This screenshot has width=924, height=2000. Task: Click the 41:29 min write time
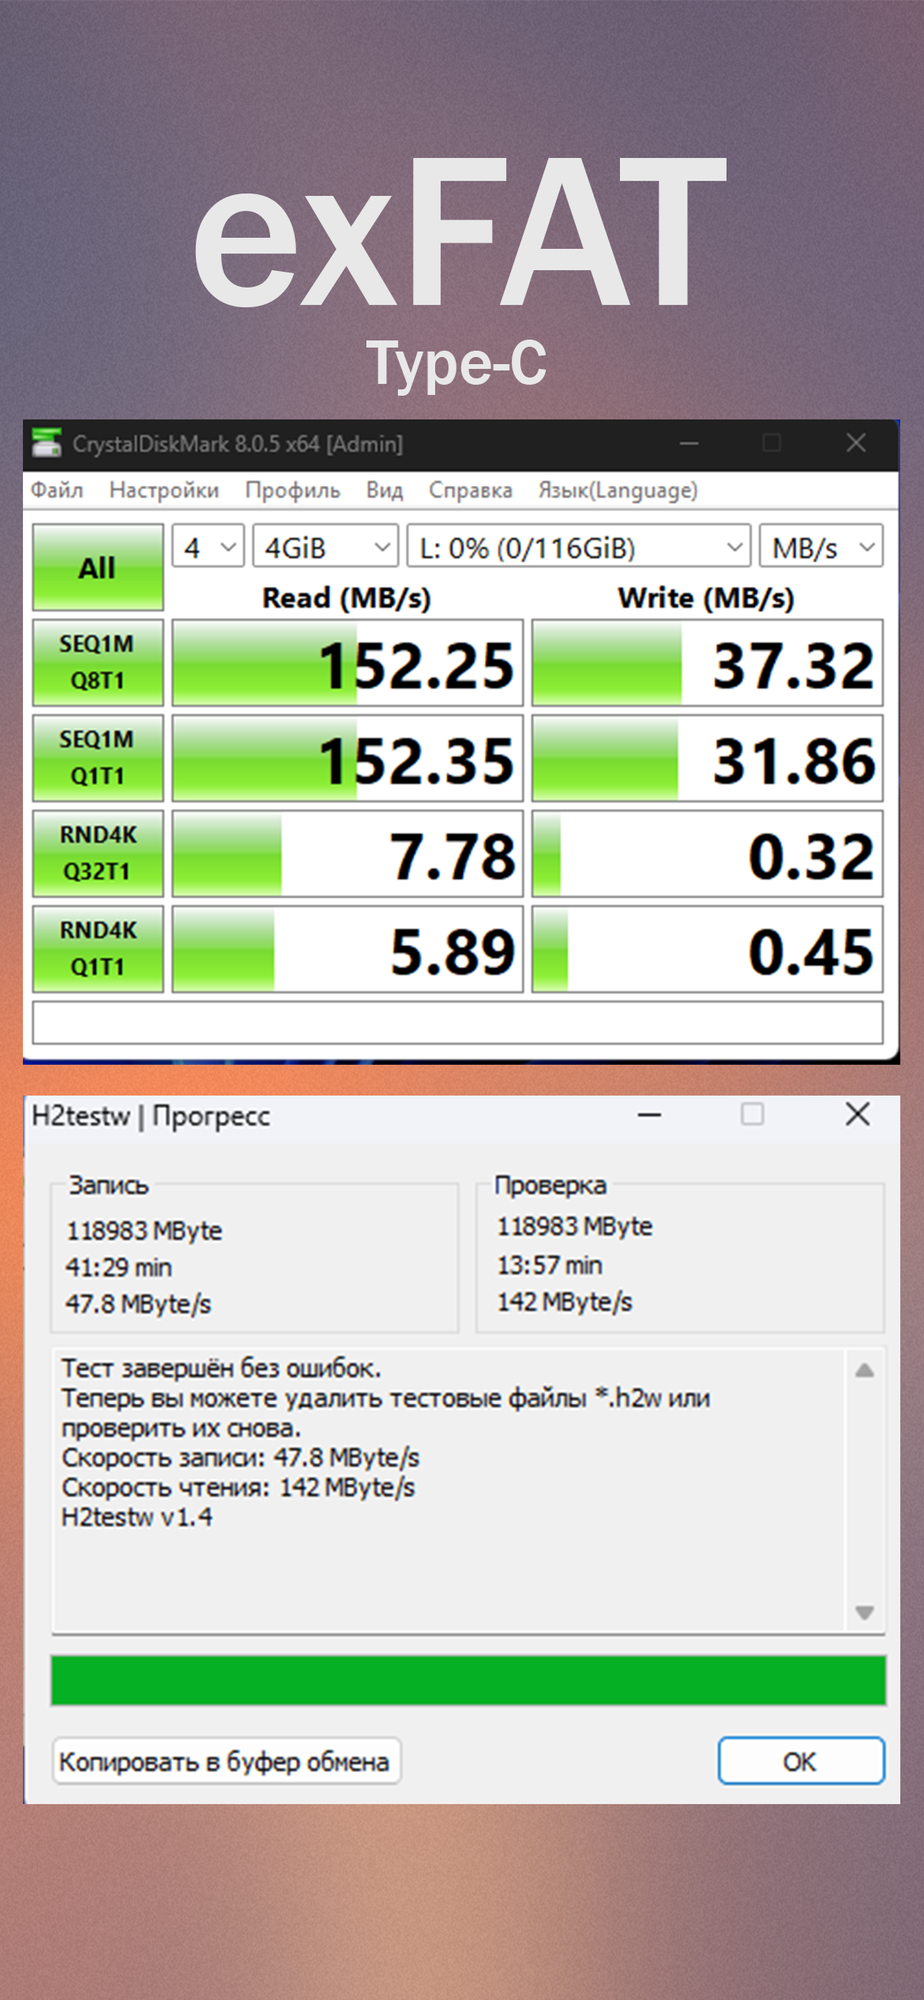[118, 1267]
